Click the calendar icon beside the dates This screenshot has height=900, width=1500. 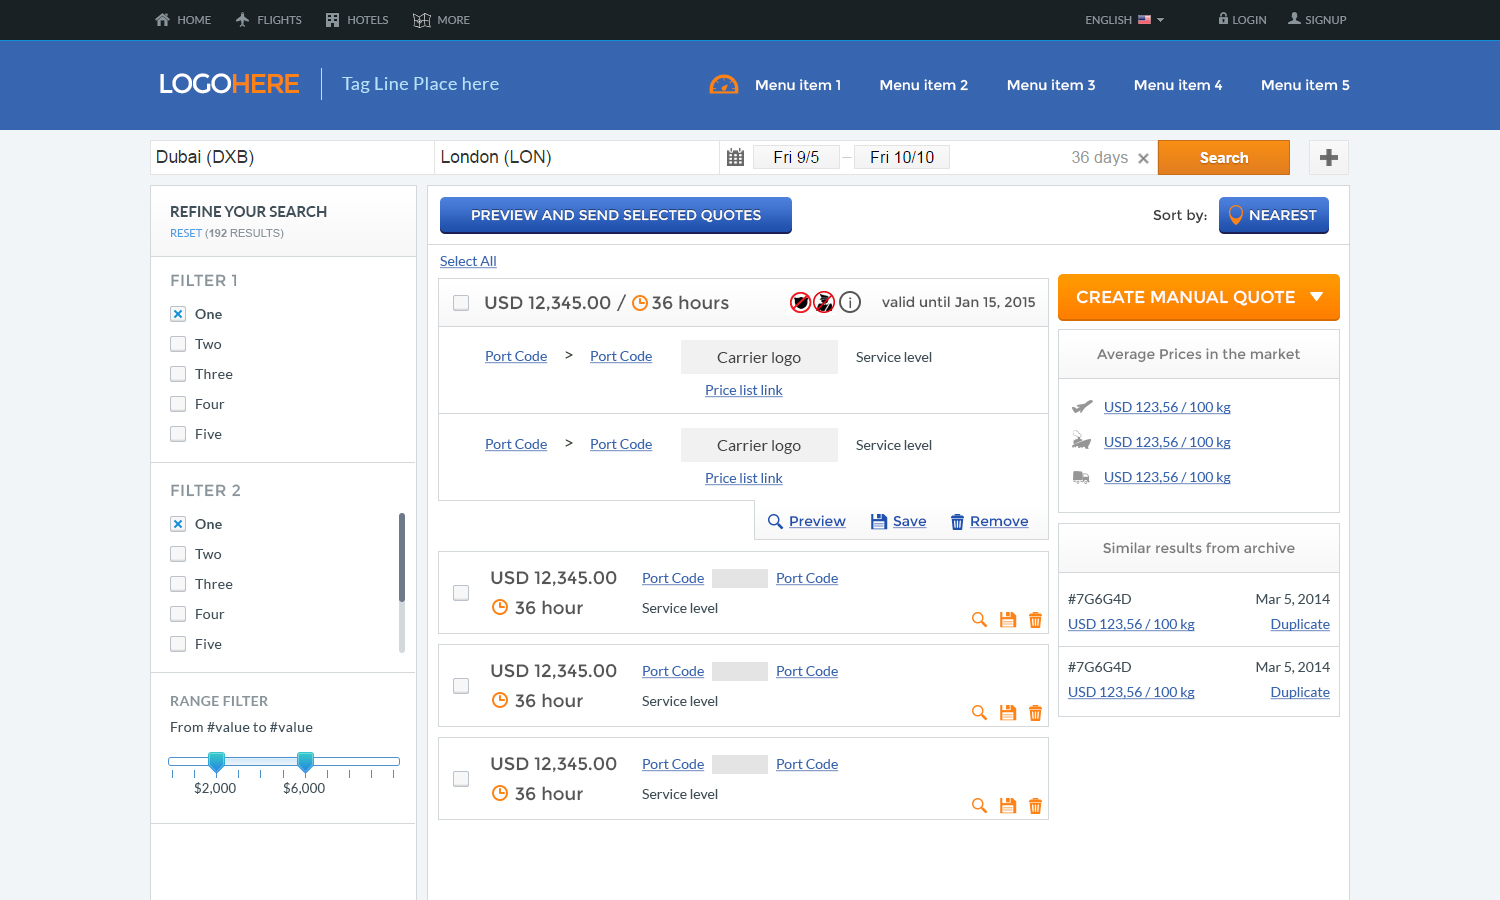tap(735, 158)
